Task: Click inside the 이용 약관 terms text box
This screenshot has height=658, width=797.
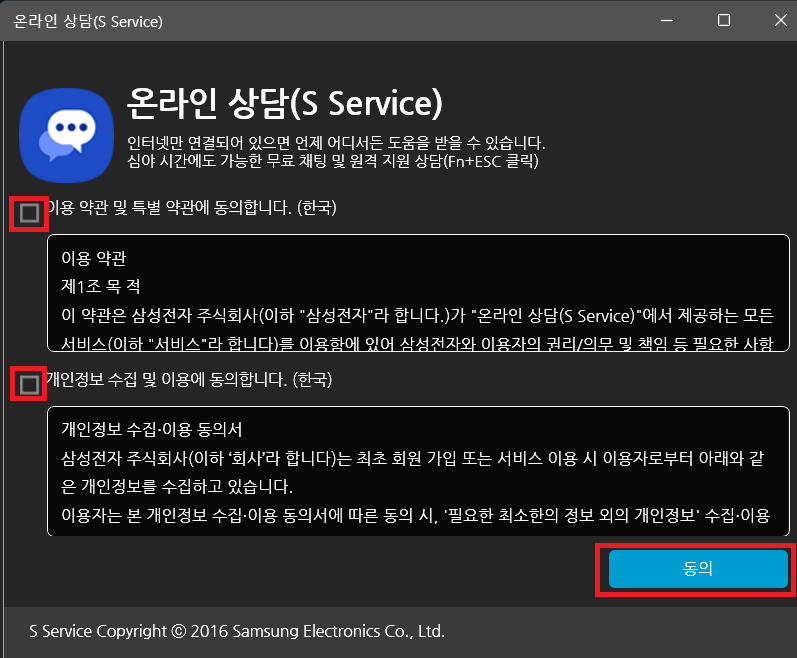Action: [x=418, y=293]
